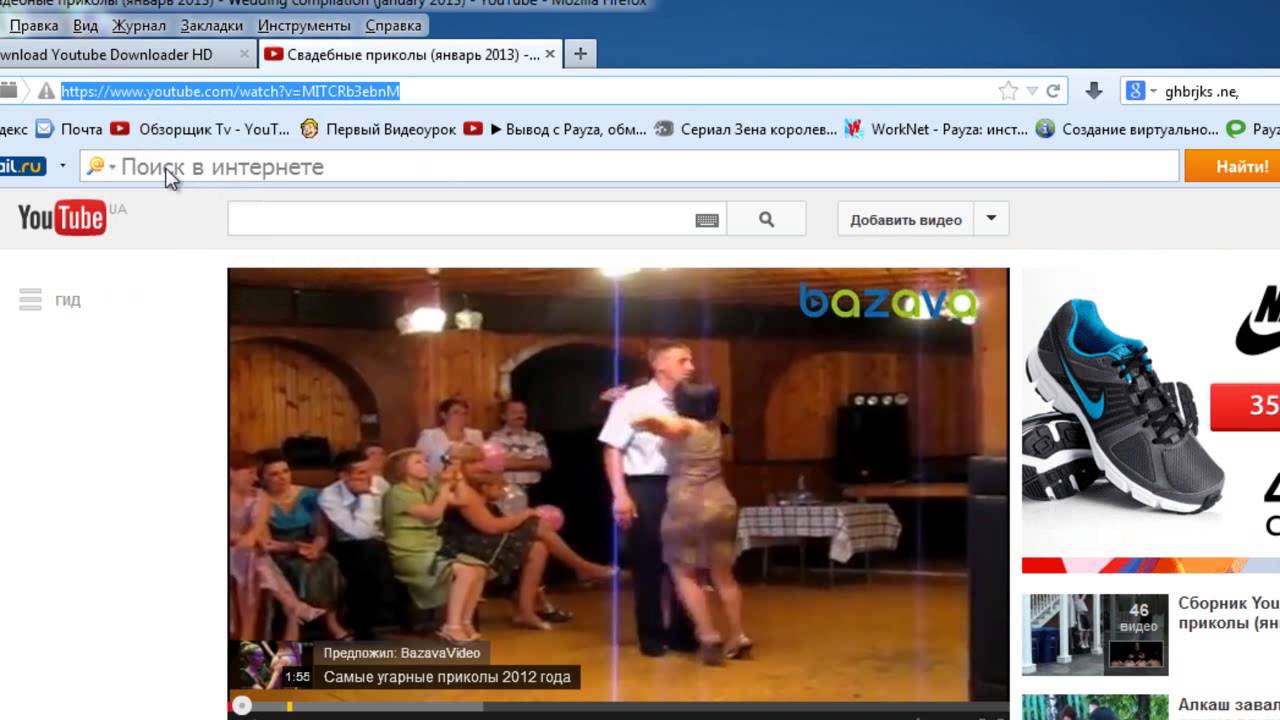Open the Первый Видеоурок bookmark

378,129
